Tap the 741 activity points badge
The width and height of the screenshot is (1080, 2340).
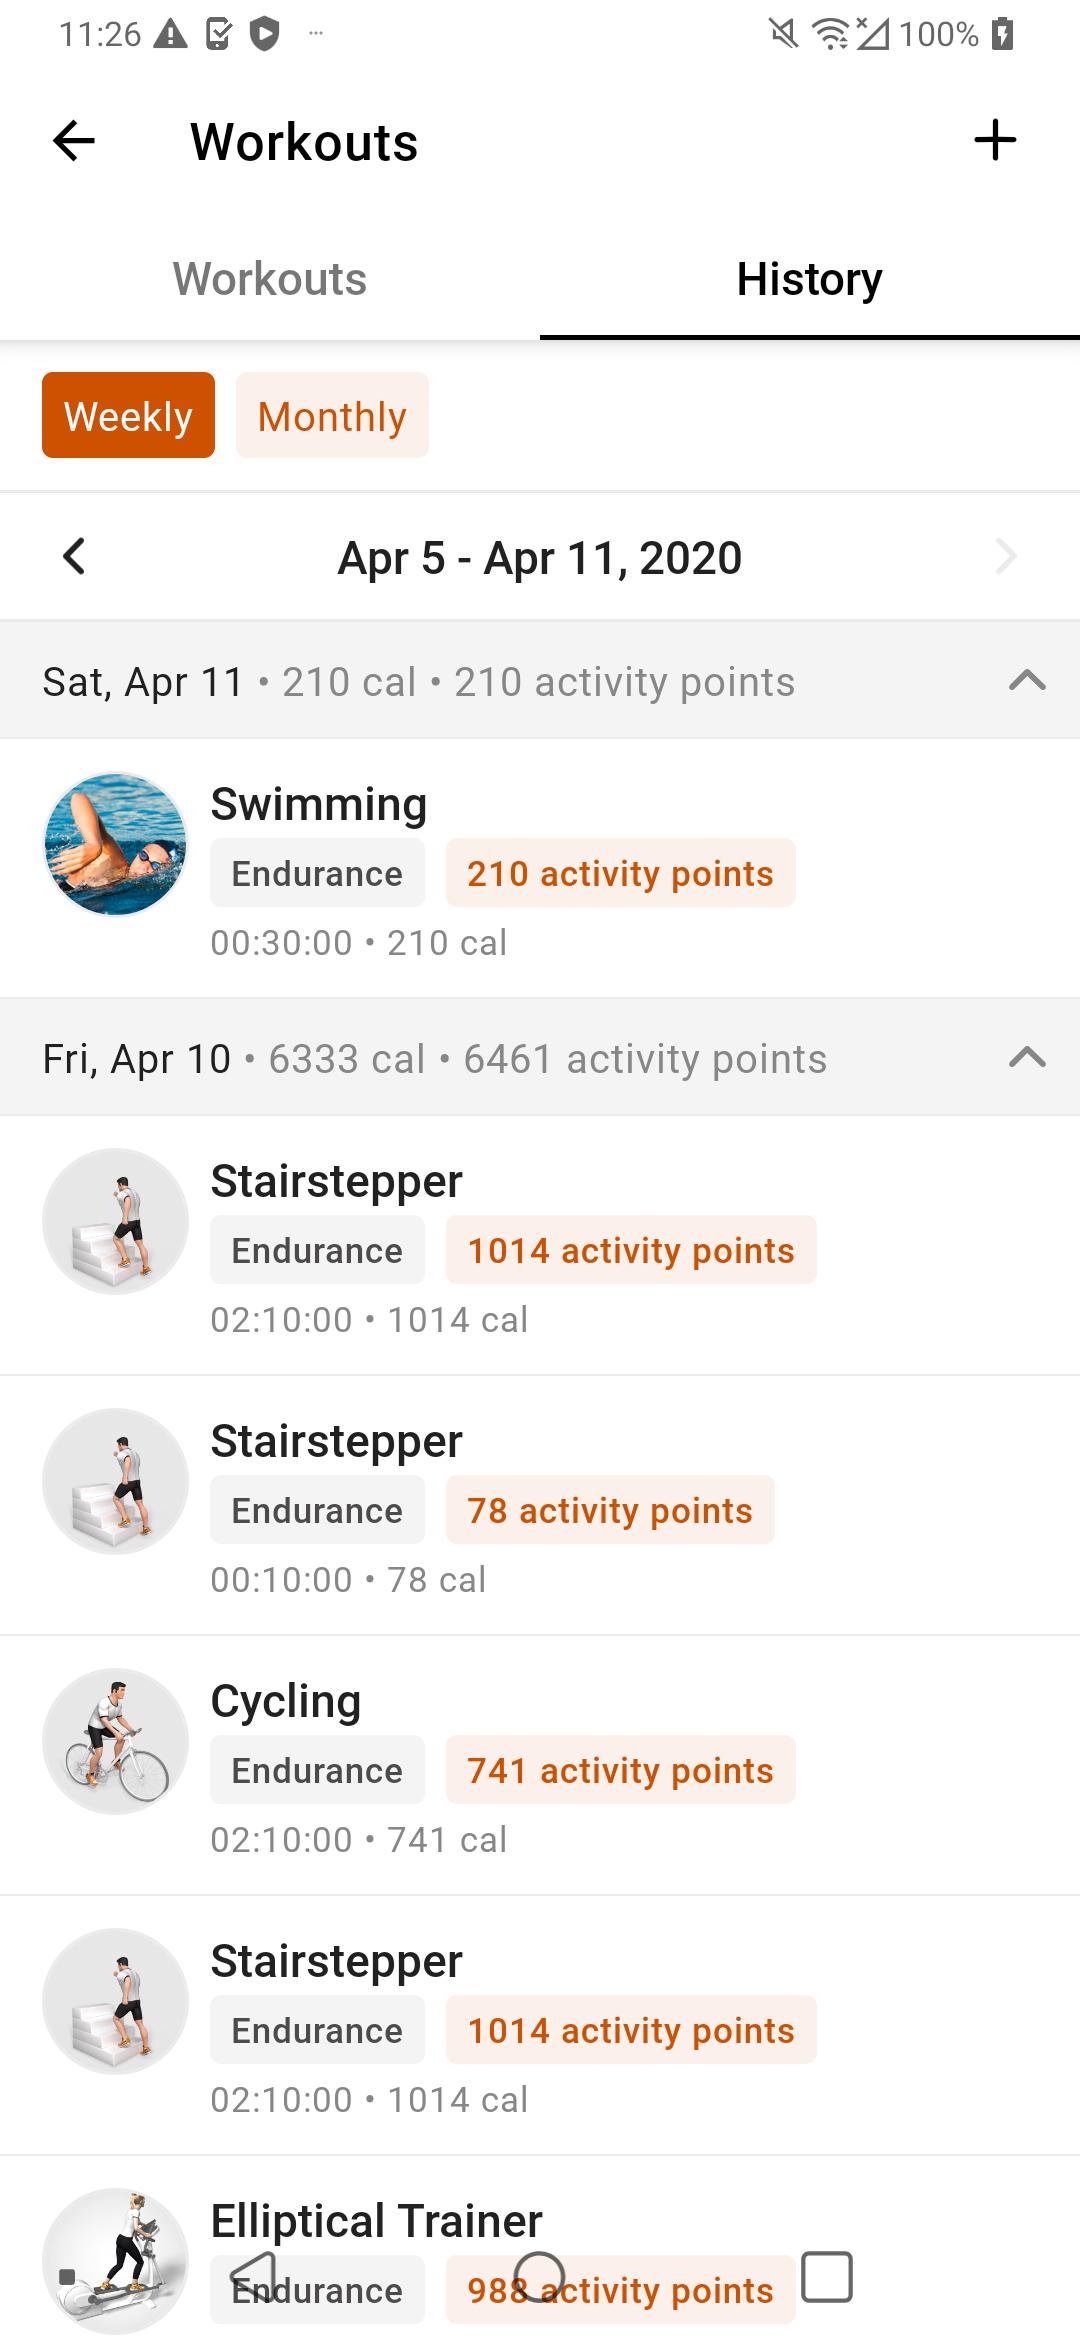click(620, 1770)
